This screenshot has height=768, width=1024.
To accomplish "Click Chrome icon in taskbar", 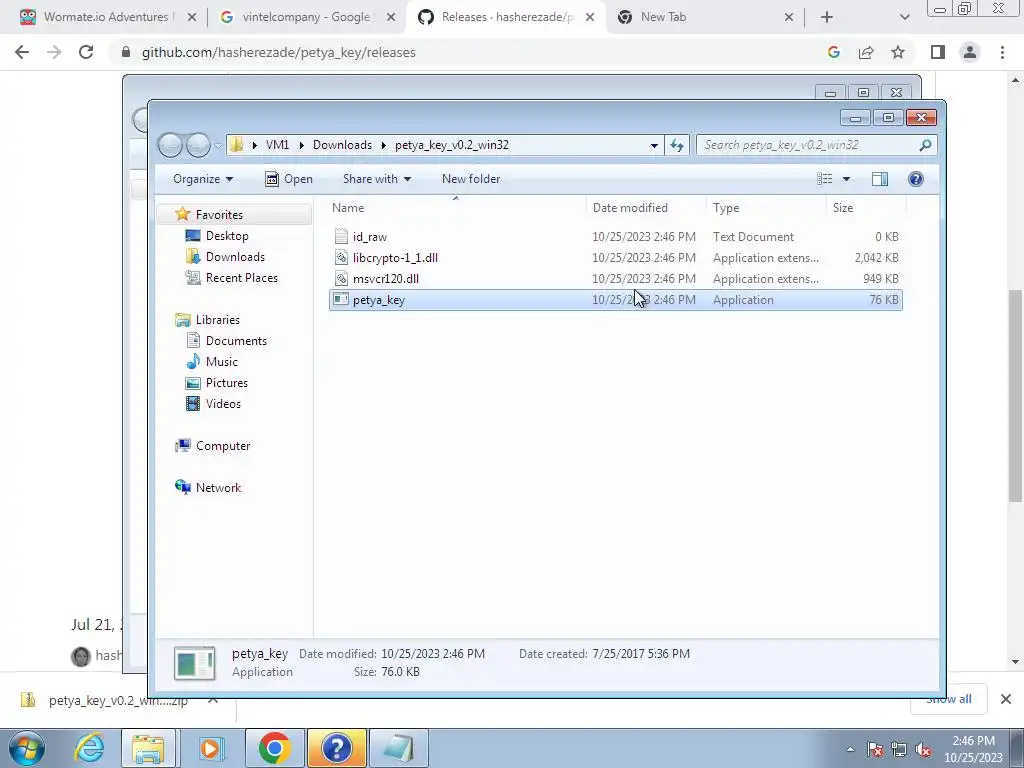I will tap(274, 748).
